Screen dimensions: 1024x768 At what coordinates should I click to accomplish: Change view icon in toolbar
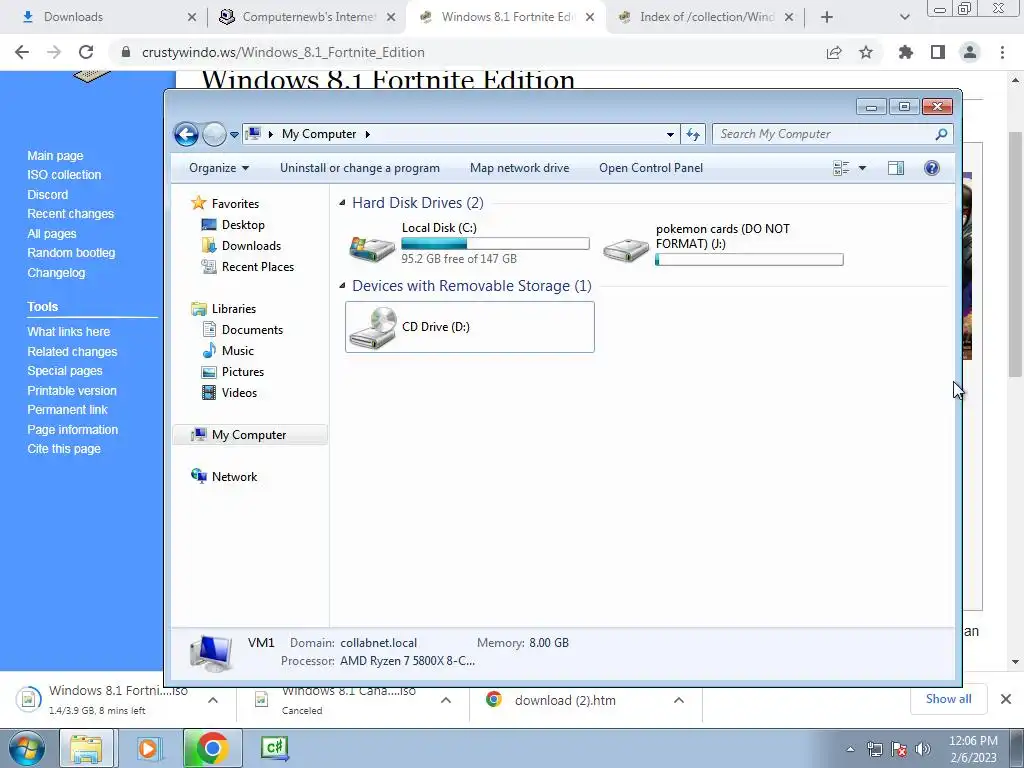coord(841,168)
